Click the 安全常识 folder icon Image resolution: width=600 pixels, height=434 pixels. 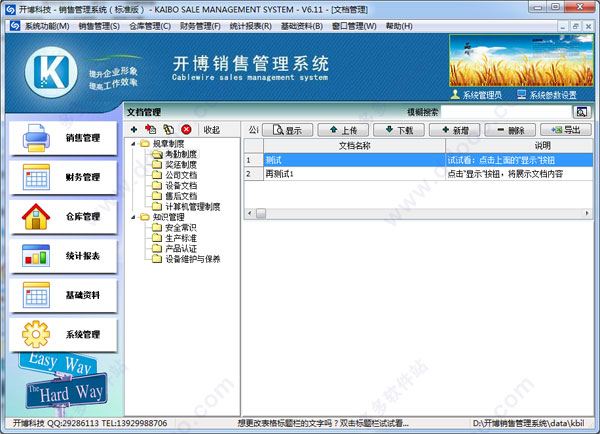157,227
